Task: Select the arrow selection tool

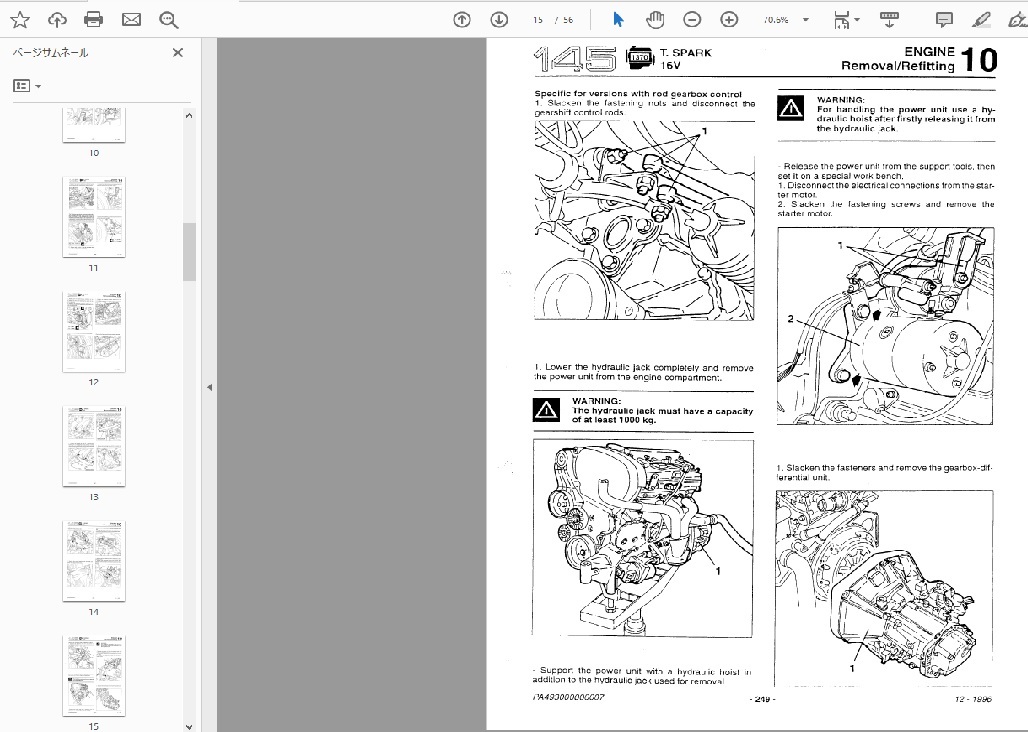Action: pos(618,20)
